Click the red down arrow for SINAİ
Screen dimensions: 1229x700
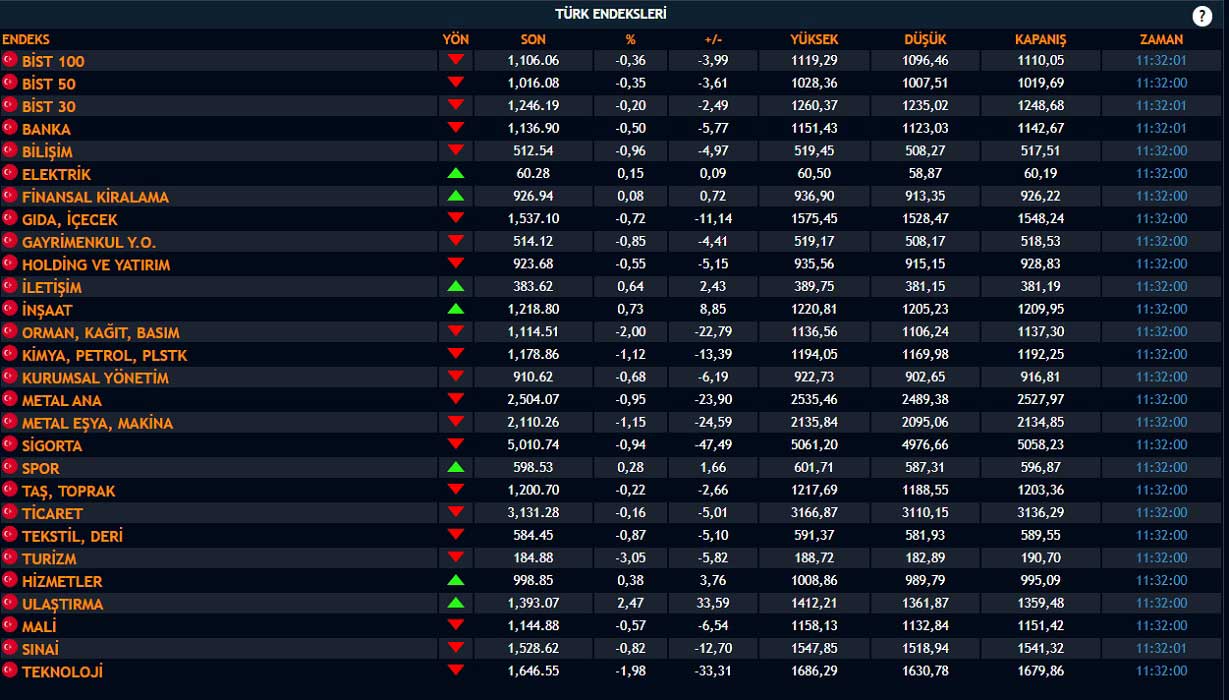click(x=456, y=648)
